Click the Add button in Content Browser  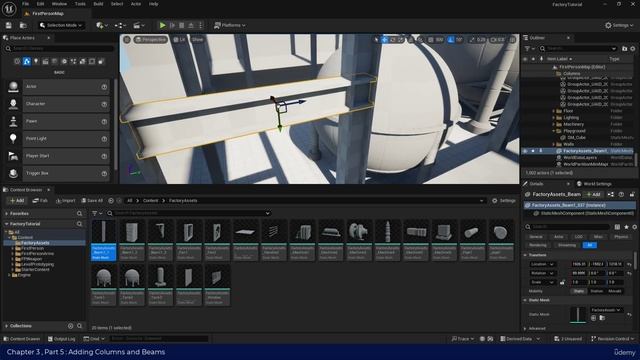[x=17, y=200]
